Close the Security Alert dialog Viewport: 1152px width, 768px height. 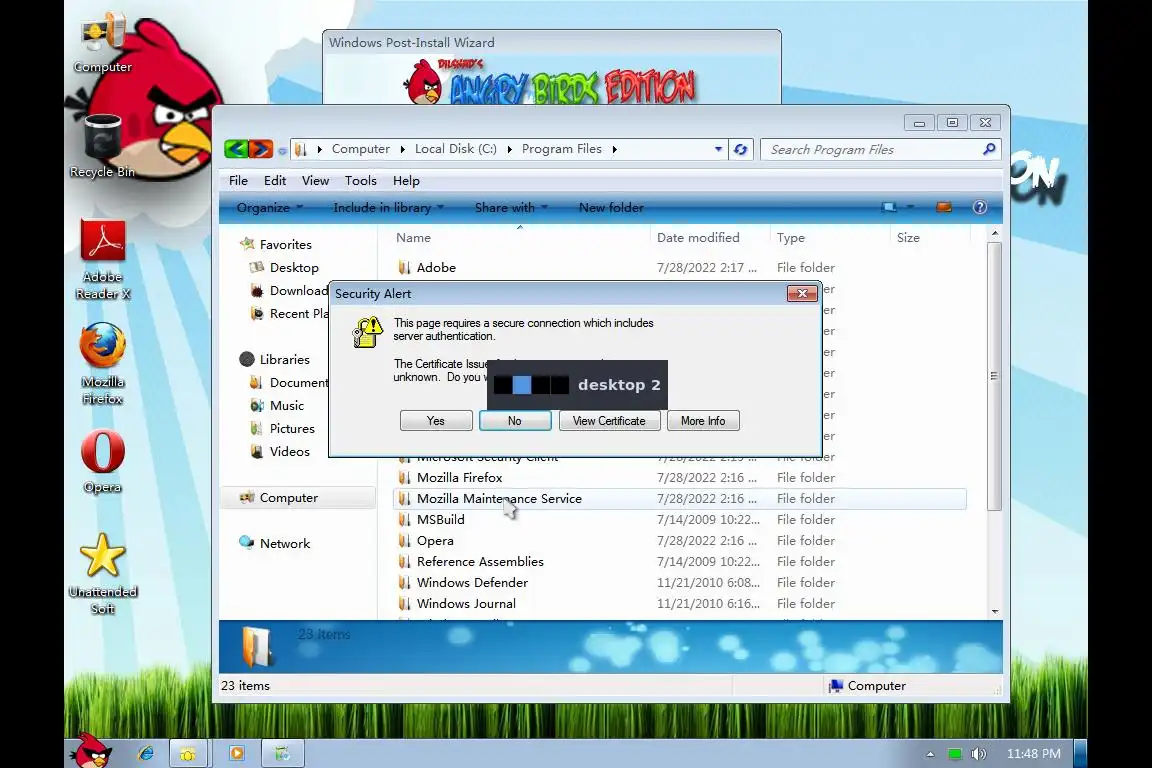(x=802, y=293)
